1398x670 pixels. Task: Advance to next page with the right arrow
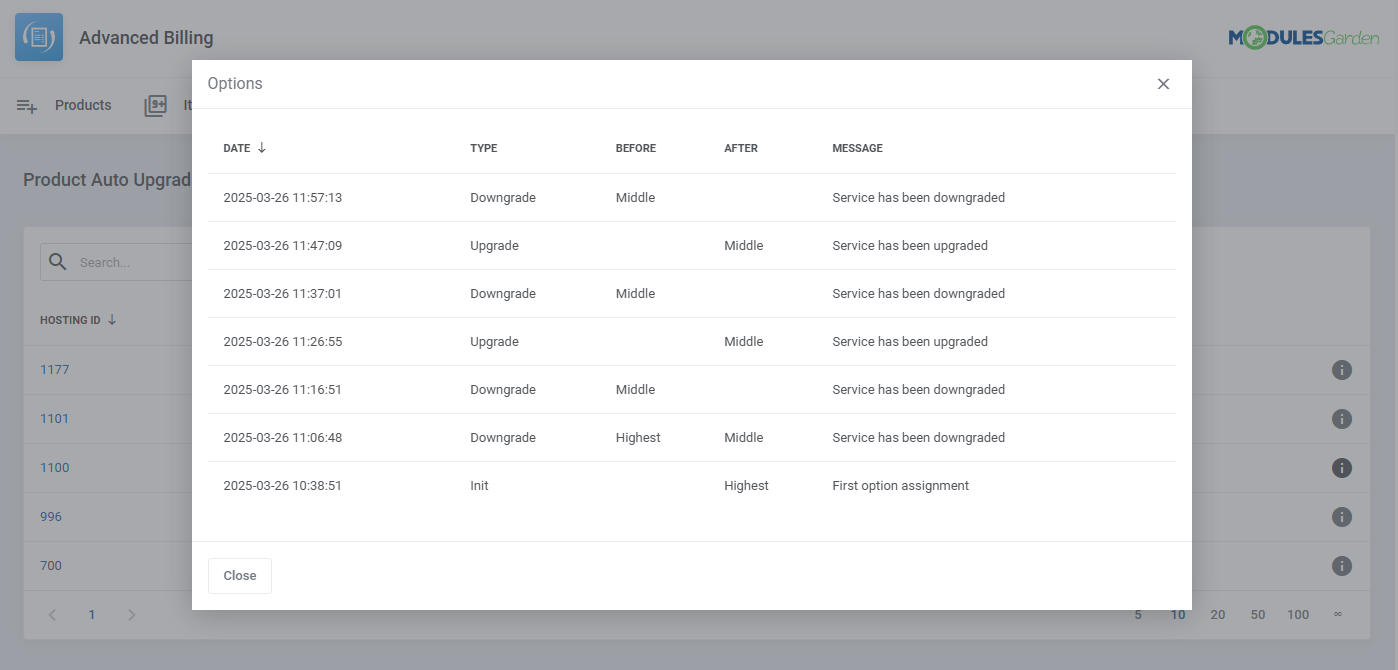coord(131,614)
